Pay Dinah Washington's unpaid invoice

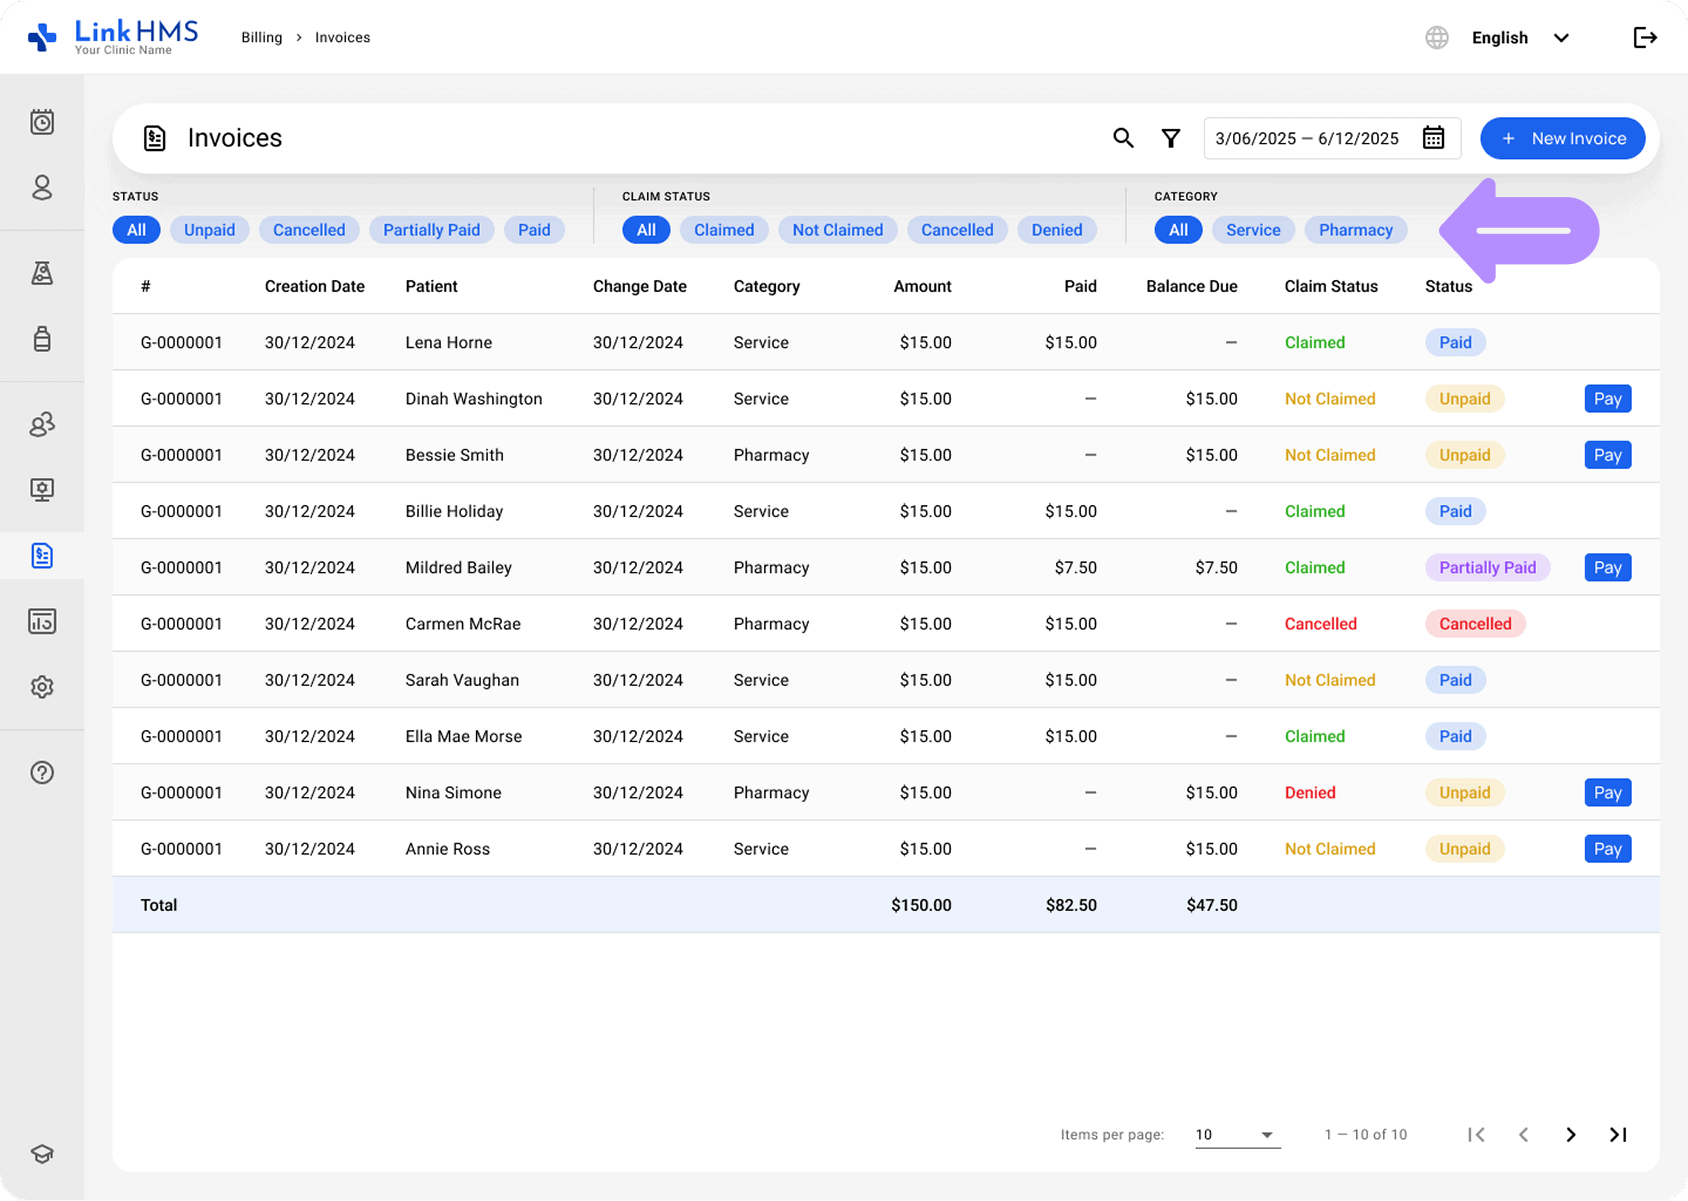1606,398
